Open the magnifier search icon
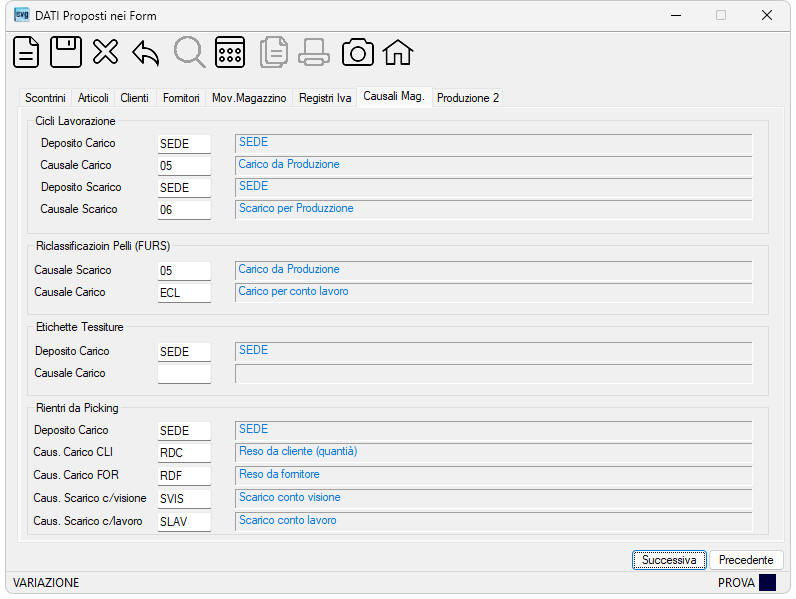Image resolution: width=796 pixels, height=599 pixels. [x=189, y=52]
